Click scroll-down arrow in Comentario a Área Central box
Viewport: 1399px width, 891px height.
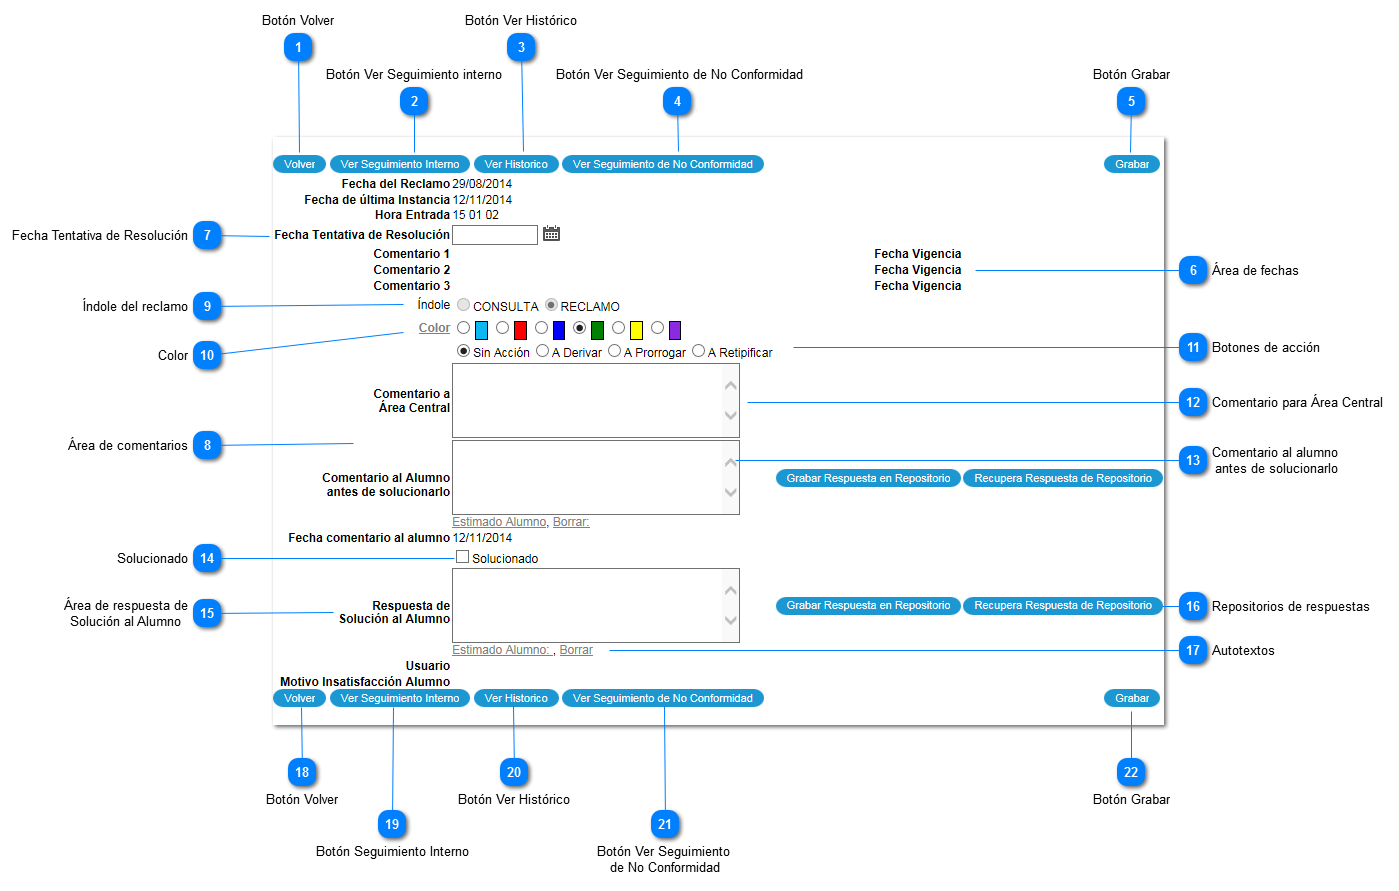point(731,415)
